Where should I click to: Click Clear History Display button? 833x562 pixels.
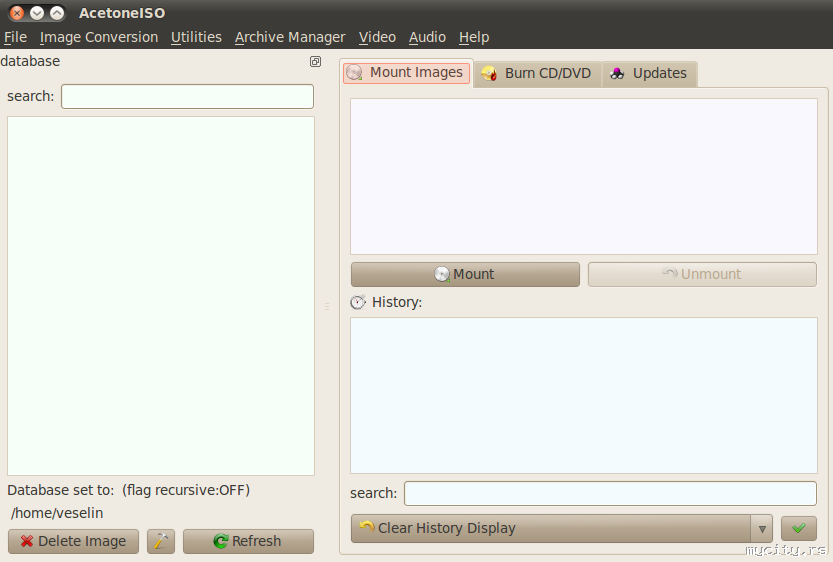550,528
